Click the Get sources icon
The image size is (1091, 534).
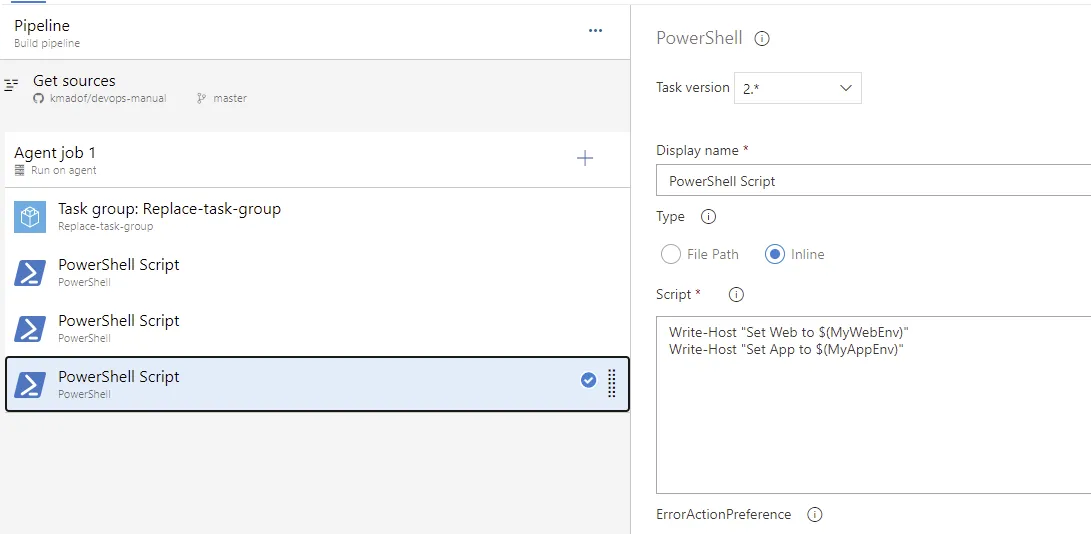[12, 87]
